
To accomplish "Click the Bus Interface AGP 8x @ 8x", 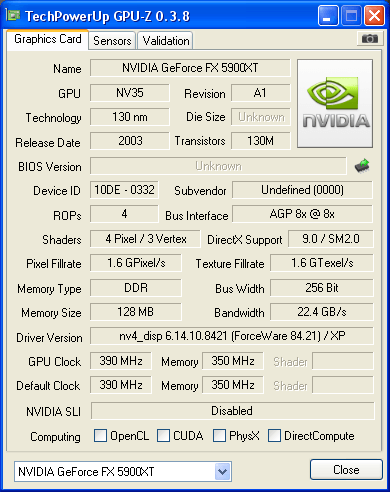I will 302,214.
